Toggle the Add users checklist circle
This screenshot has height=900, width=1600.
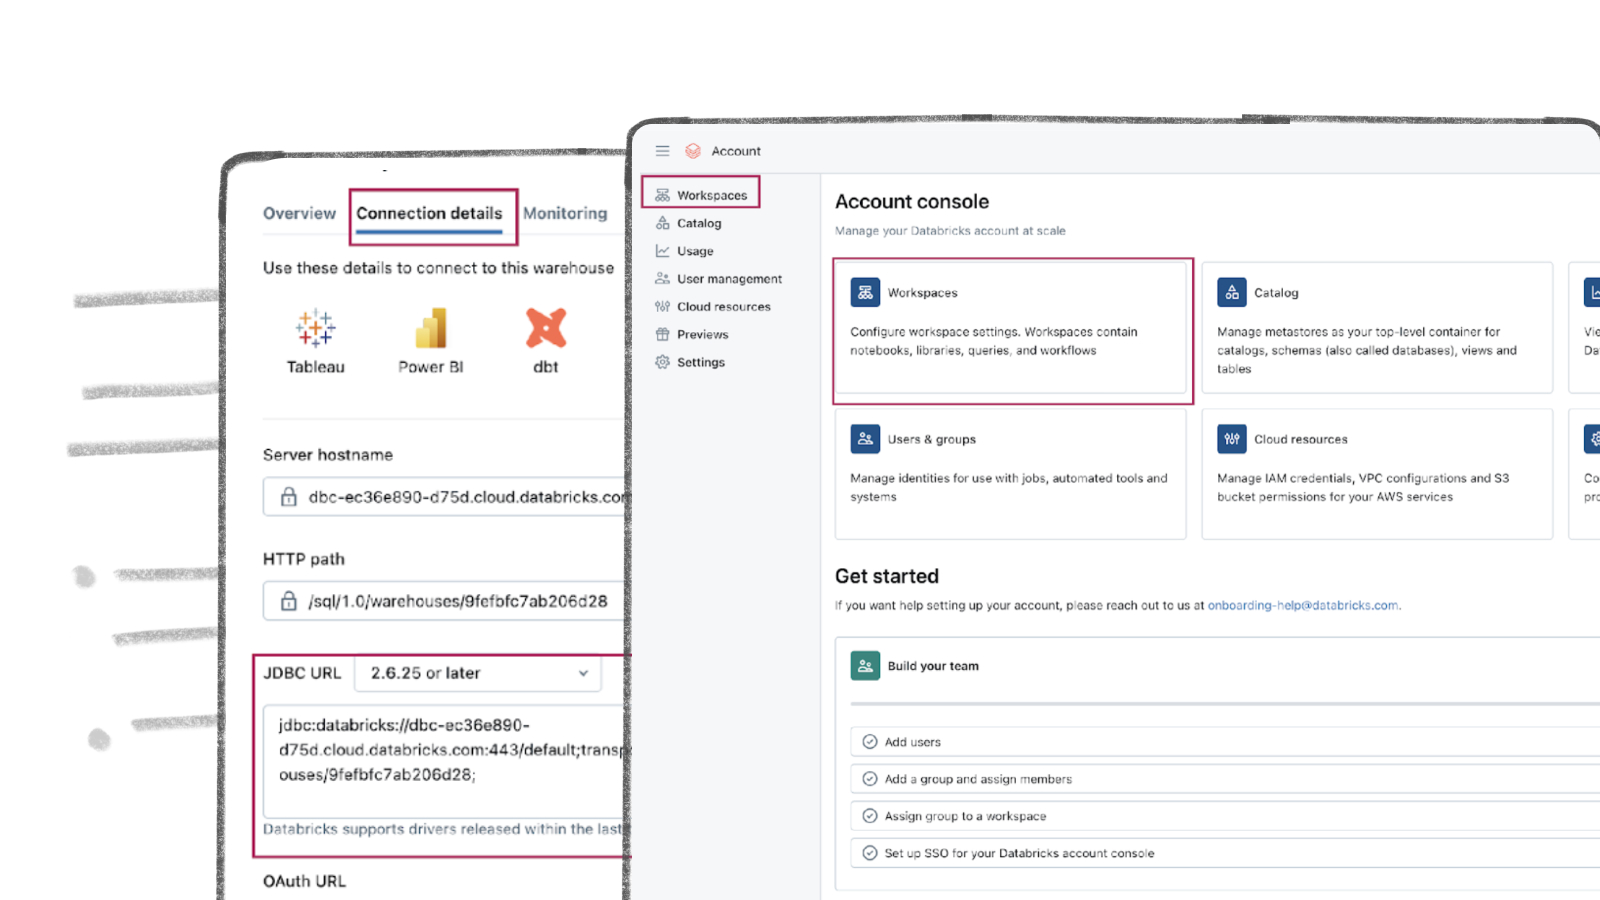pyautogui.click(x=870, y=742)
